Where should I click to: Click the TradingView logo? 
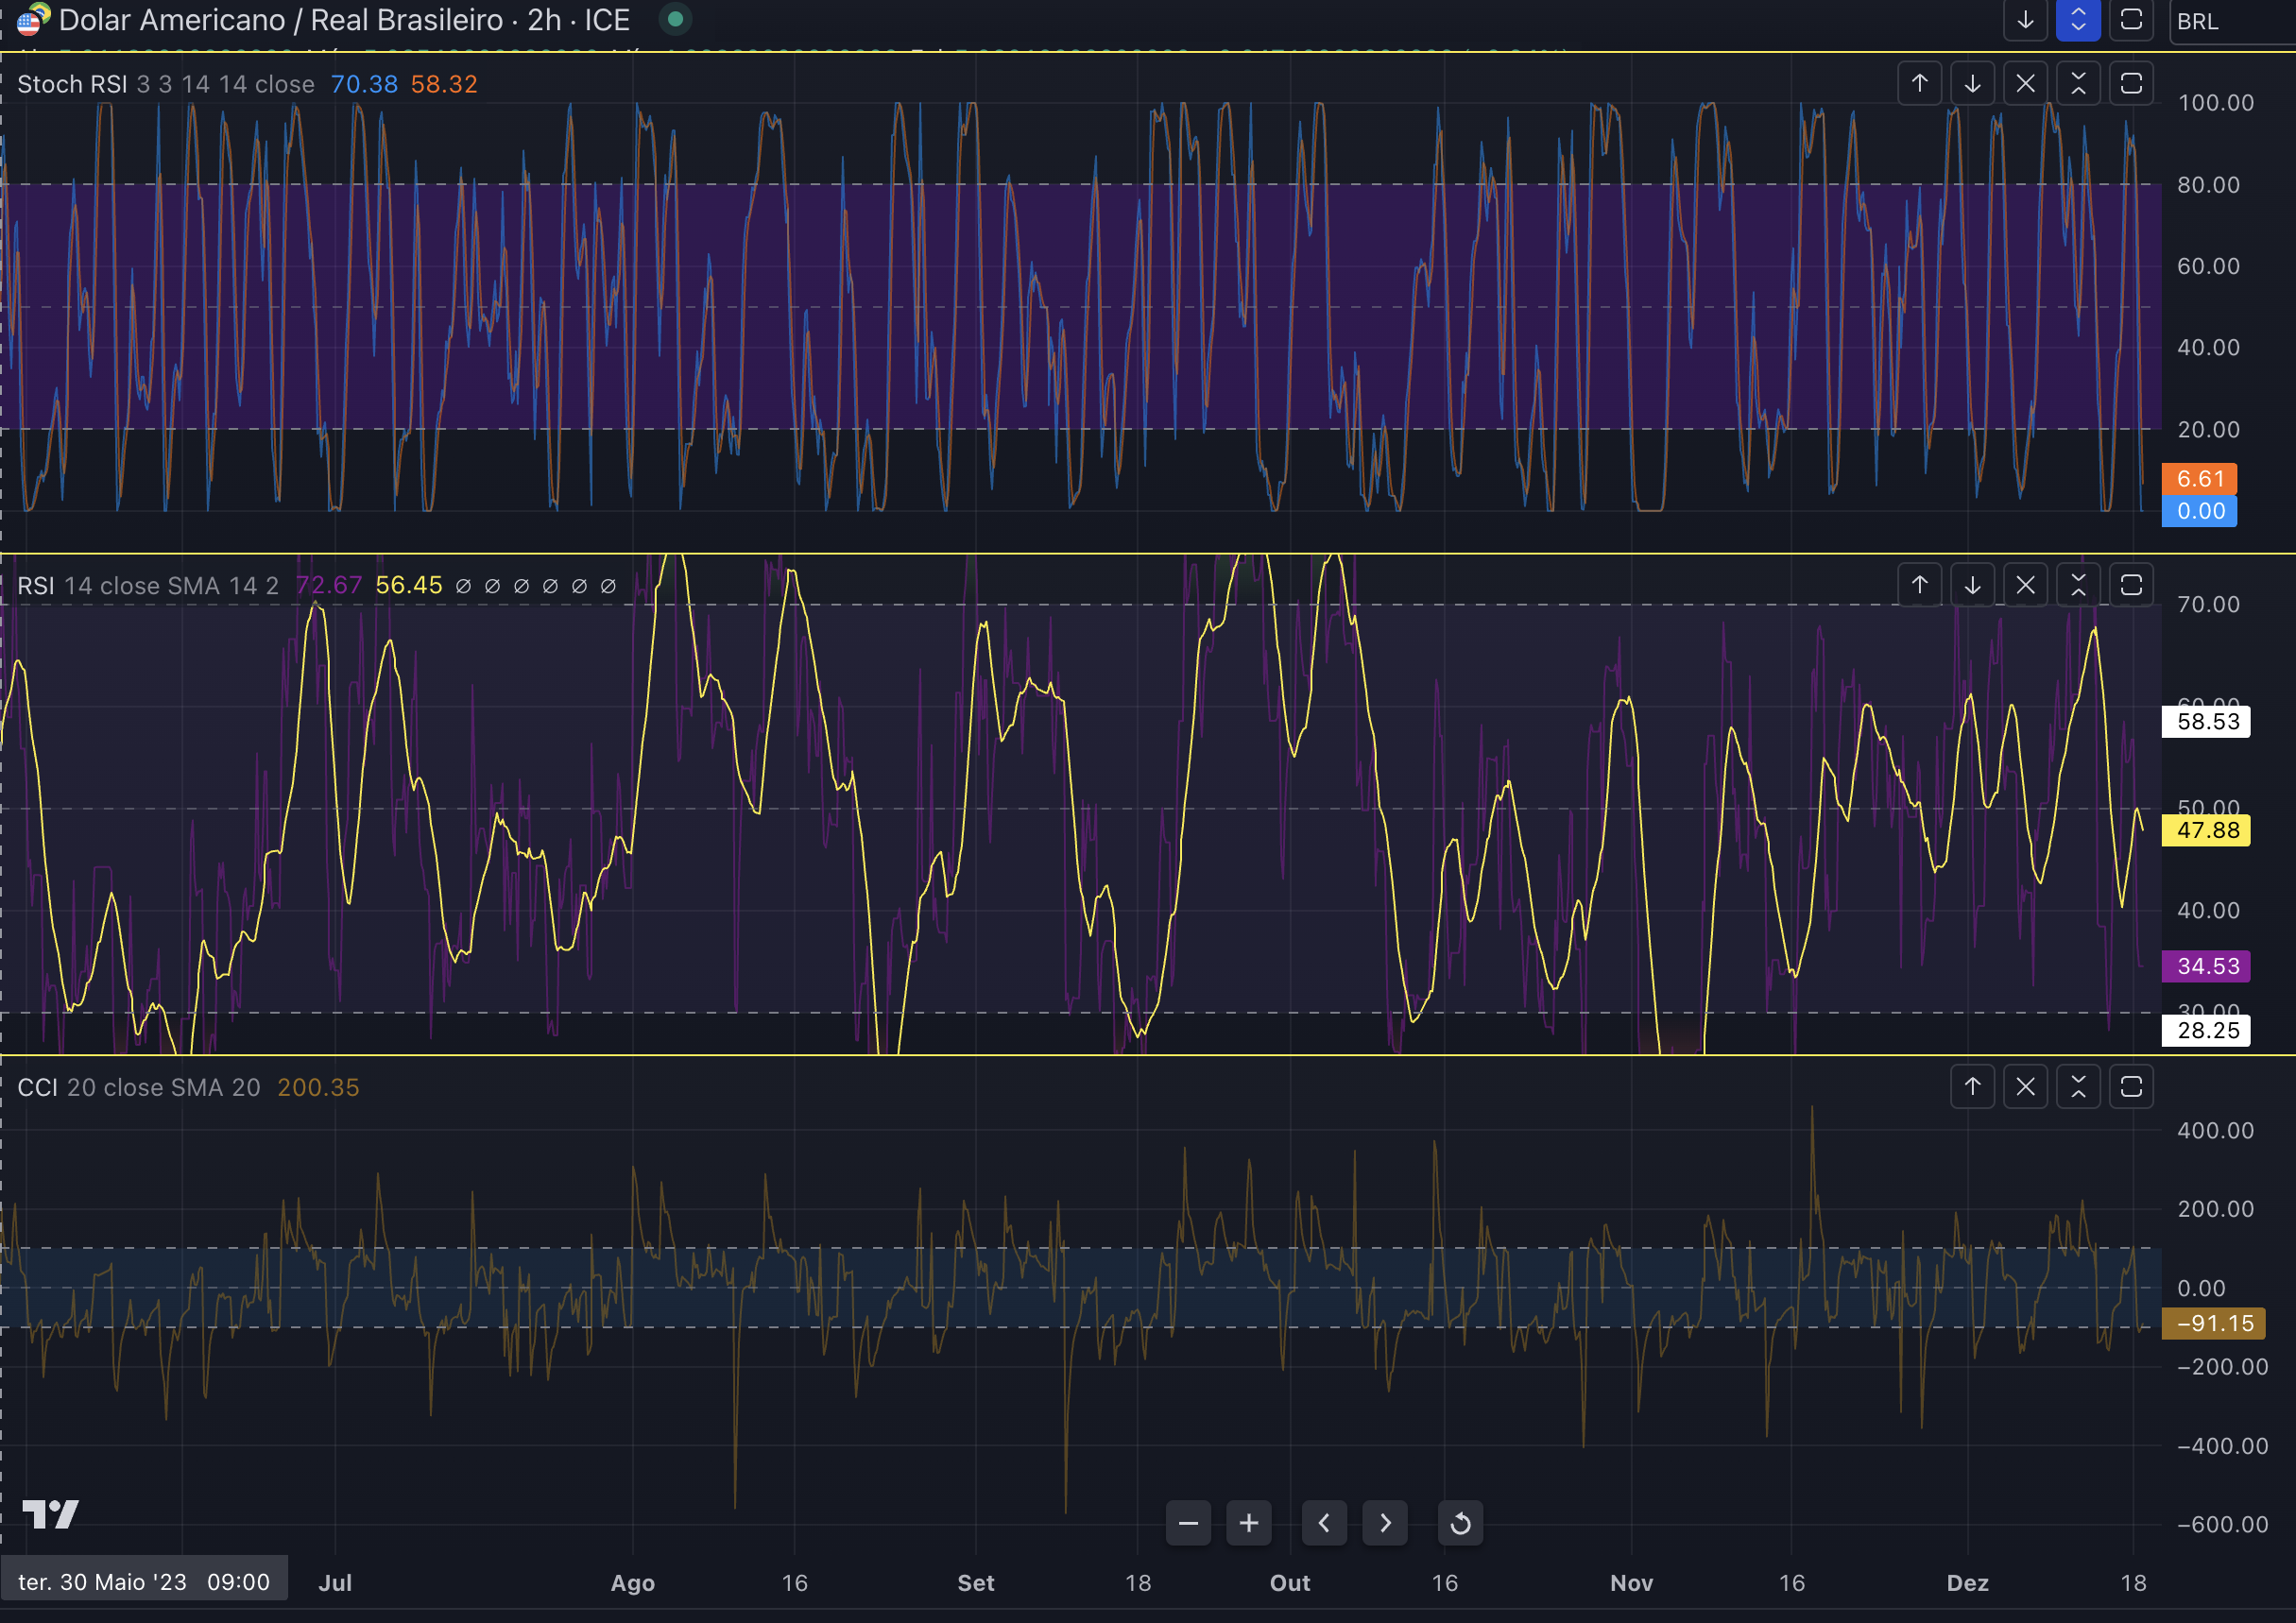click(x=50, y=1515)
